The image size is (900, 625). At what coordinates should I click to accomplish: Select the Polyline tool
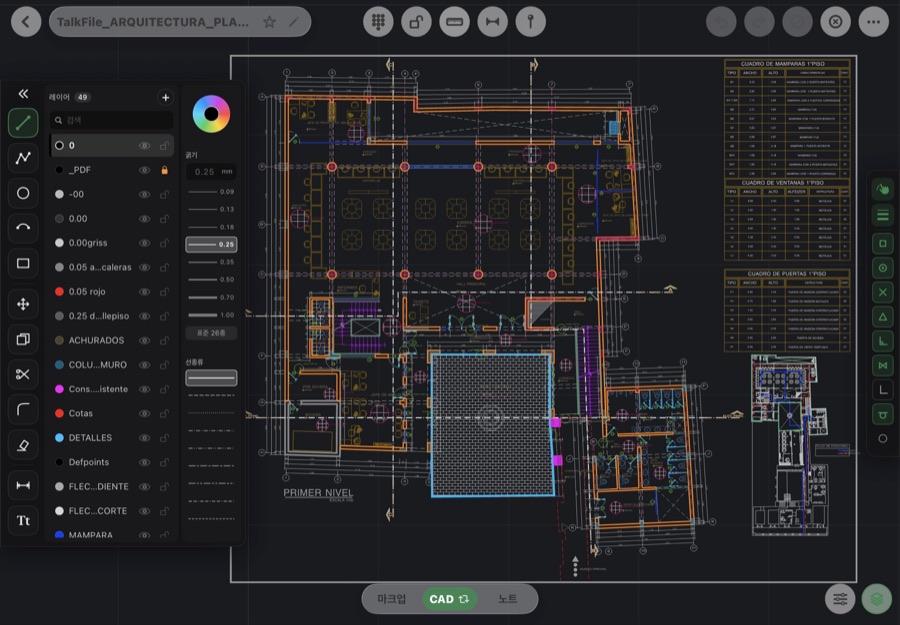tap(23, 158)
